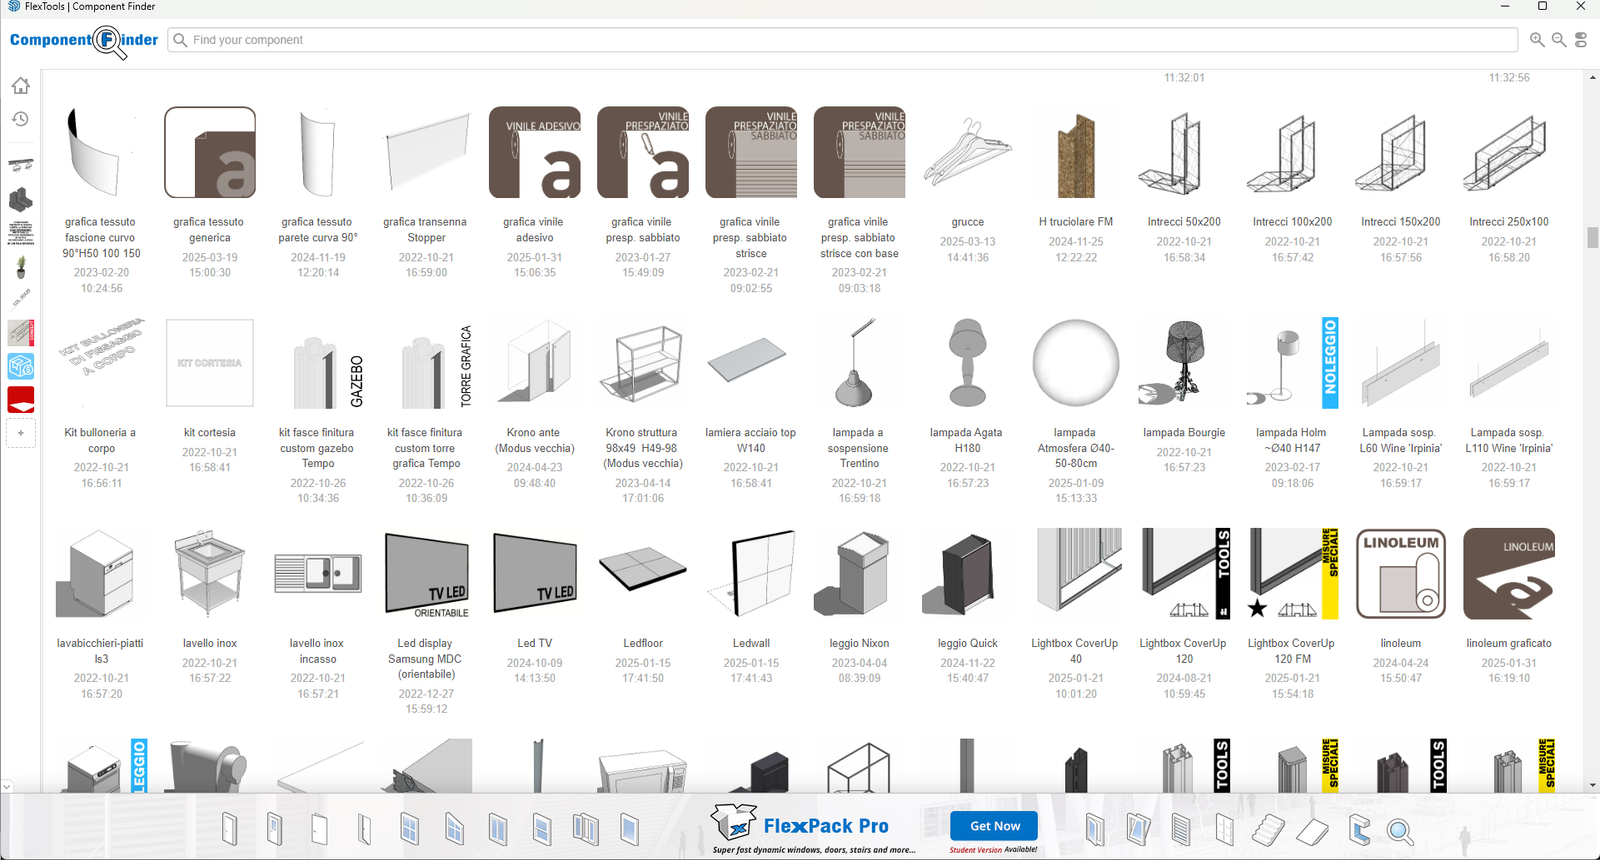Click the scroll down arrow in the sidebar
Viewport: 1600px width, 860px height.
pos(7,786)
